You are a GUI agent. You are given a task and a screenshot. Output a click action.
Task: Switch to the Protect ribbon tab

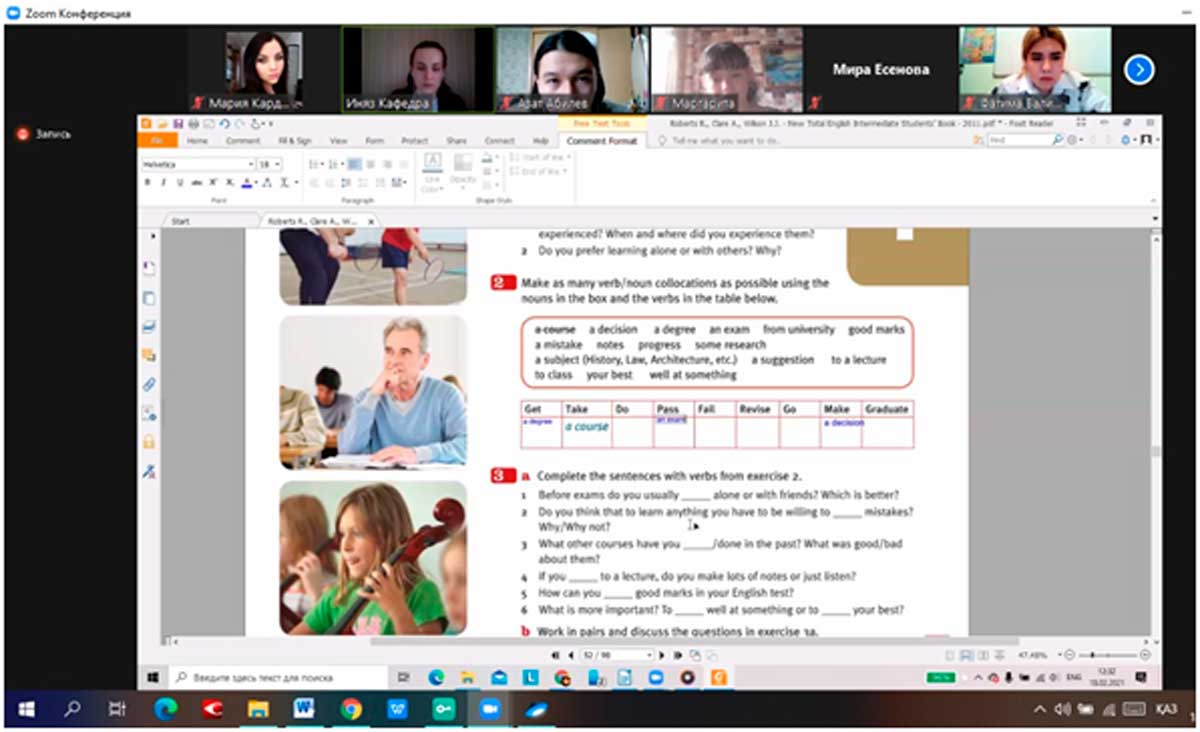click(414, 141)
